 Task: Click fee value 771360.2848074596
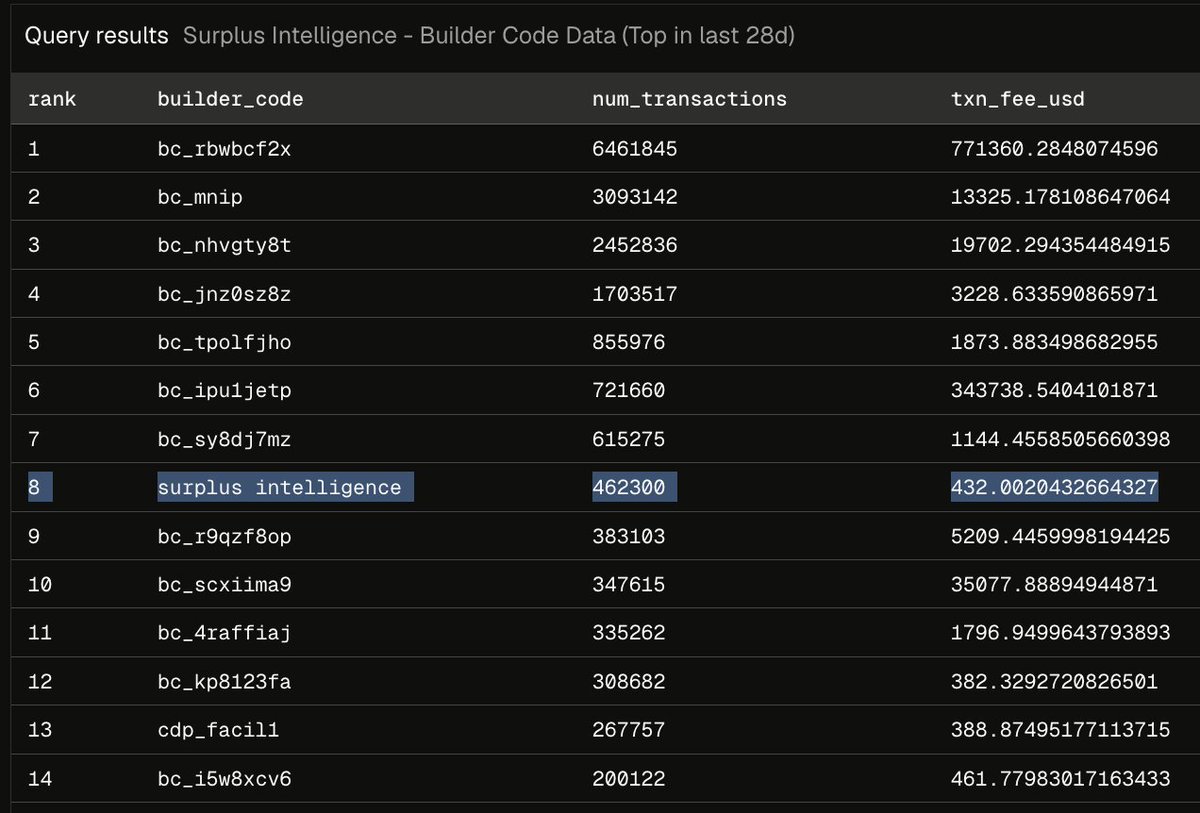coord(1054,149)
